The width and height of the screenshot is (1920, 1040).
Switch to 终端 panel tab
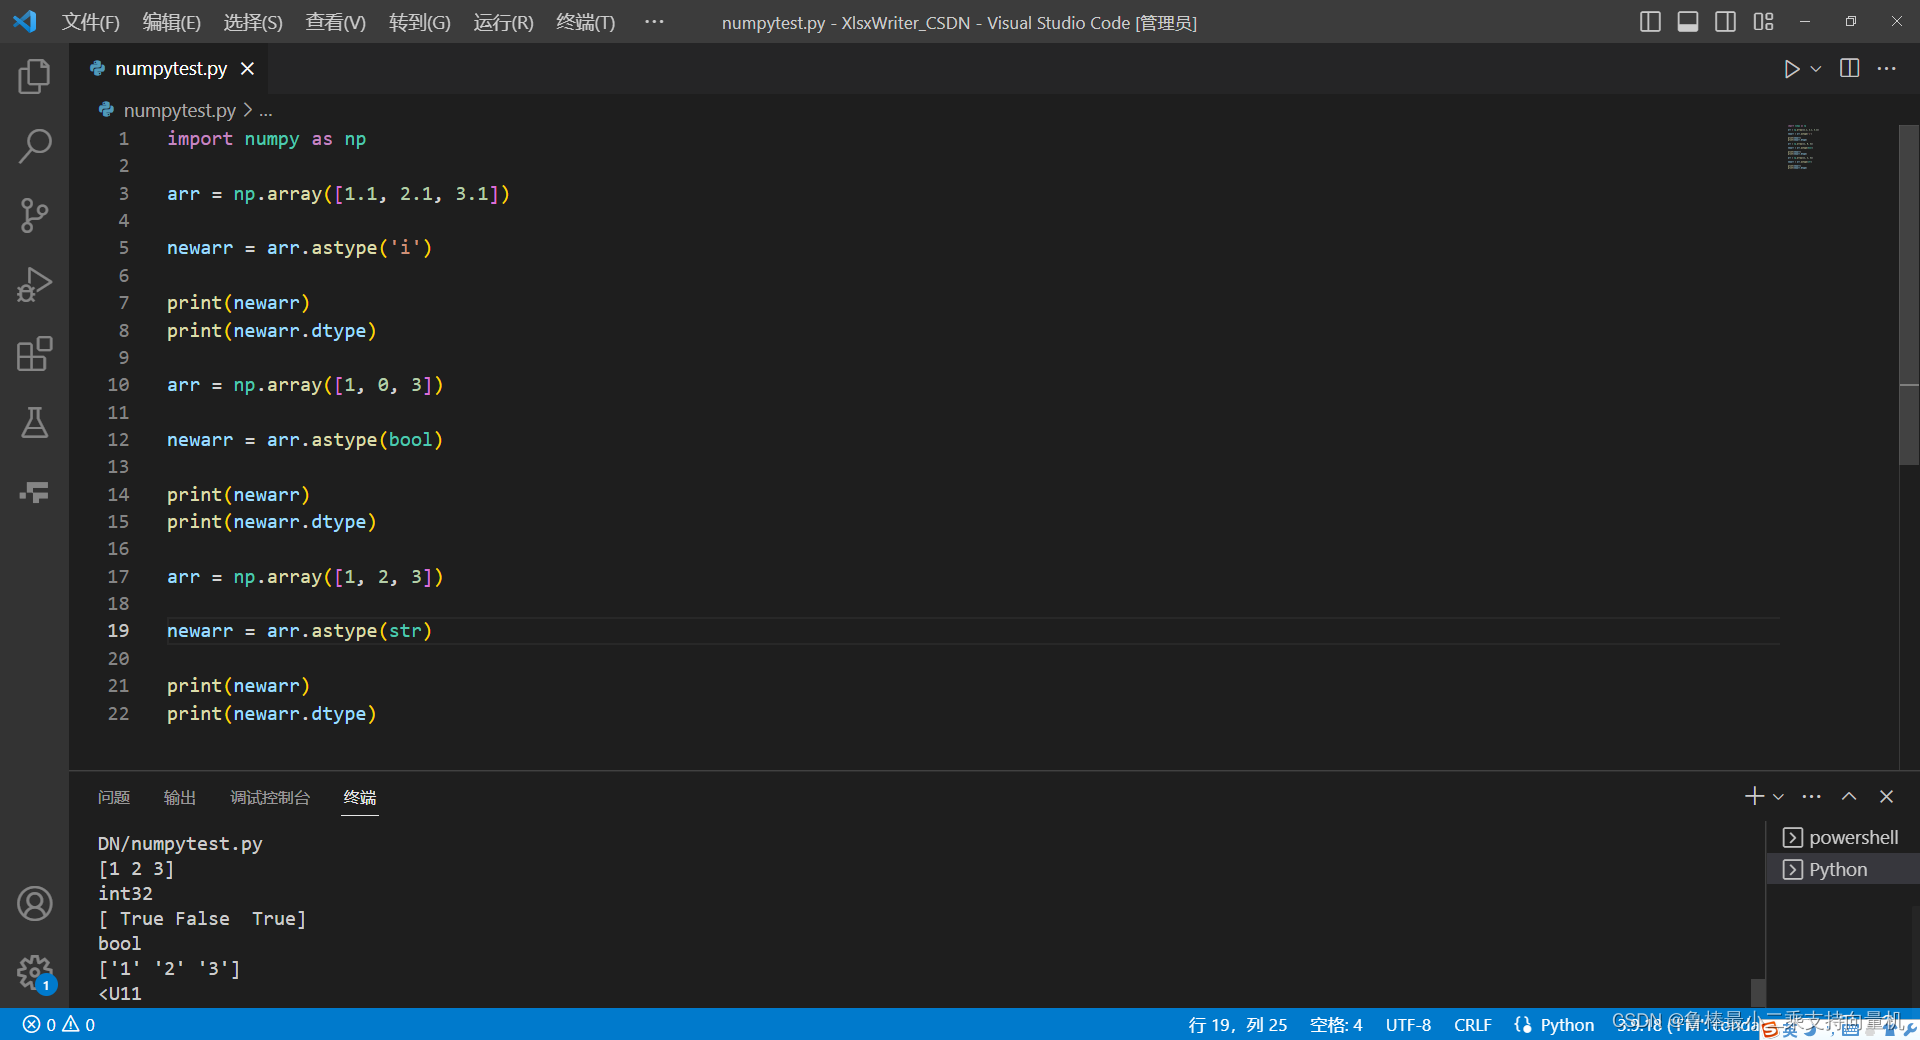click(x=360, y=797)
